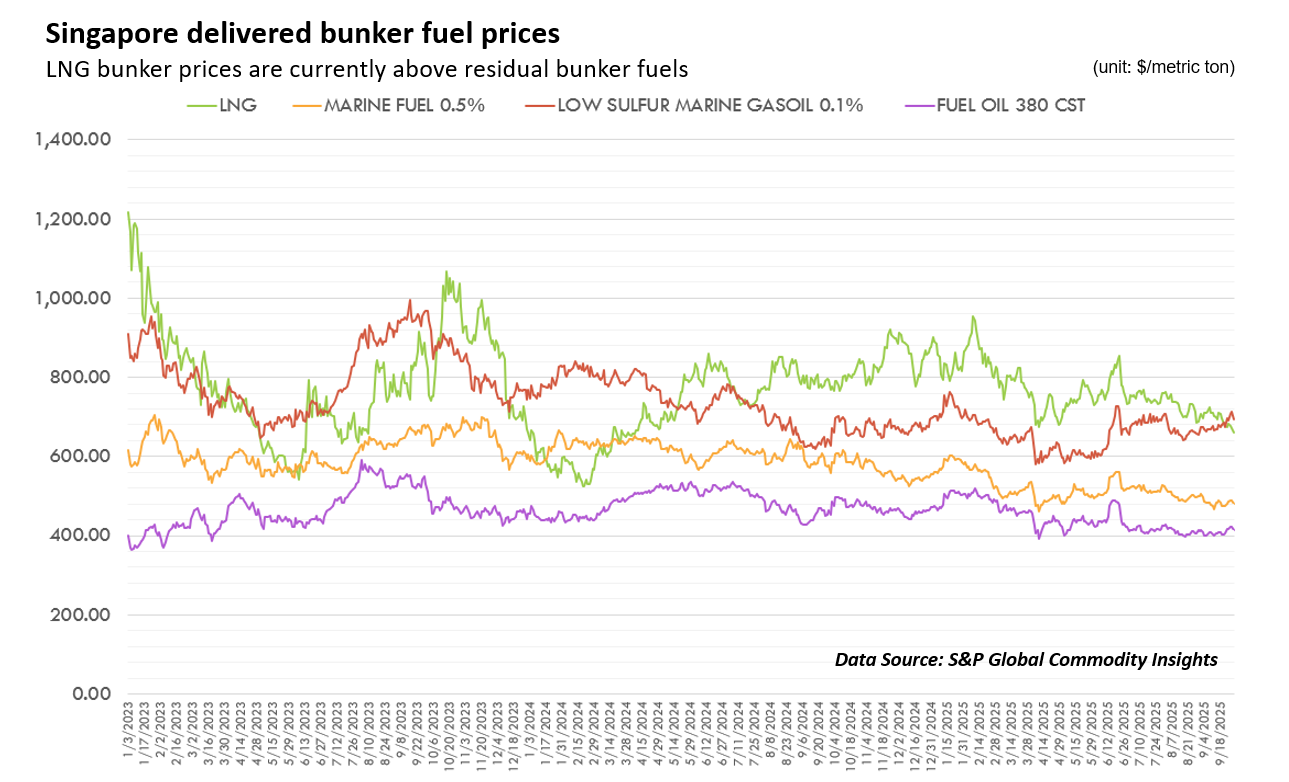Click the 1,400.00 y-axis label
This screenshot has width=1289, height=782.
click(71, 140)
